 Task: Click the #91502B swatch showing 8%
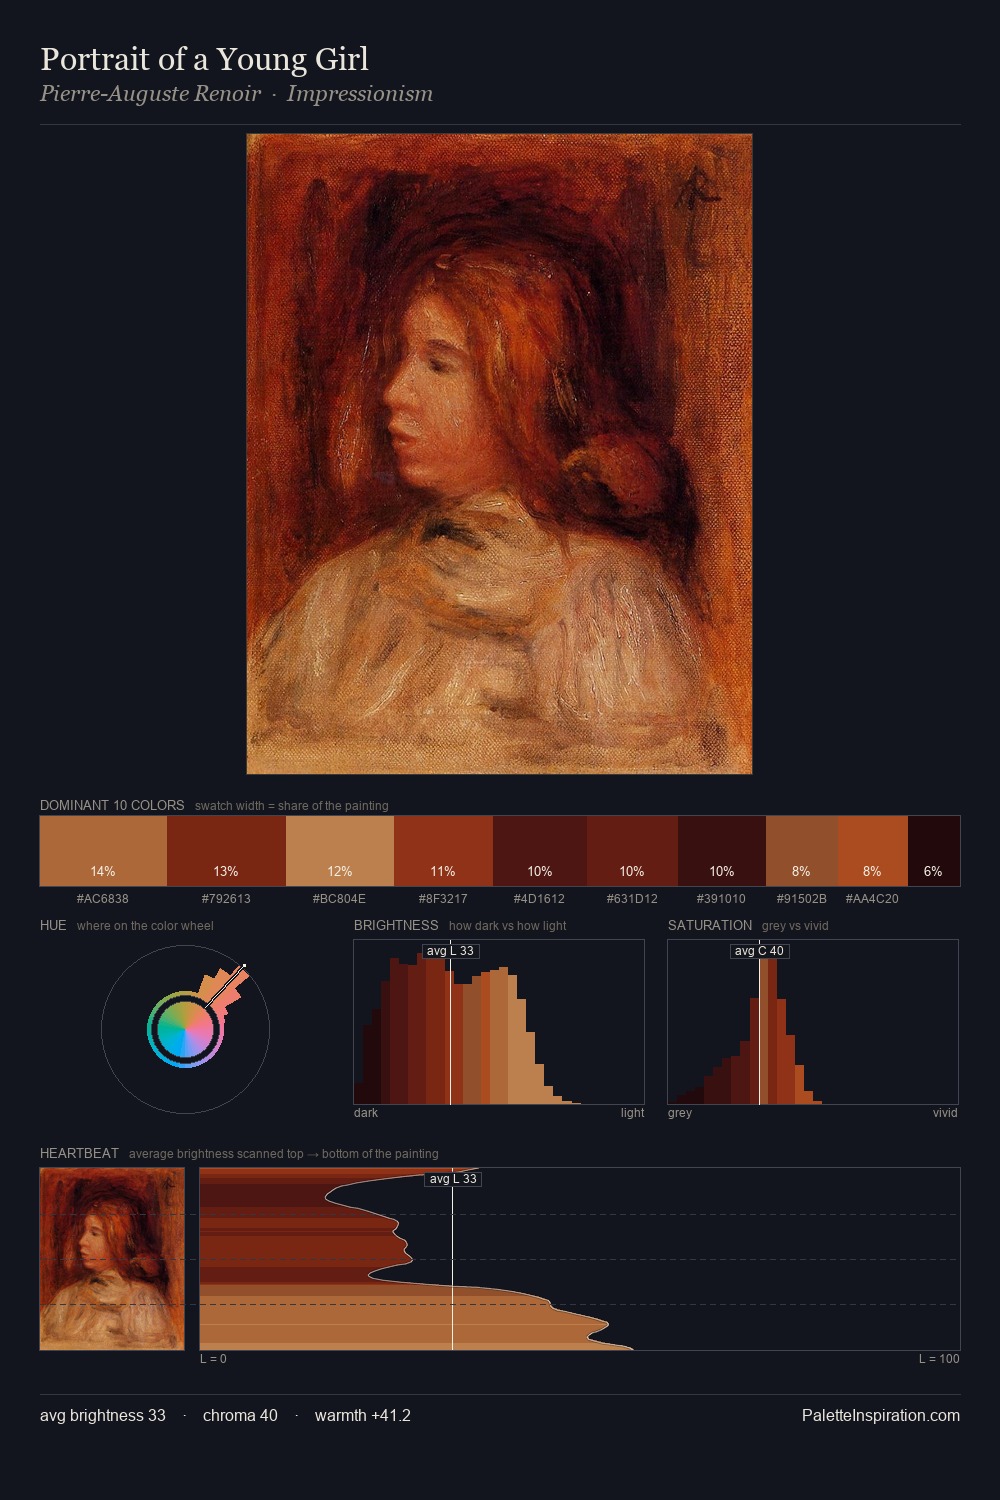click(801, 851)
